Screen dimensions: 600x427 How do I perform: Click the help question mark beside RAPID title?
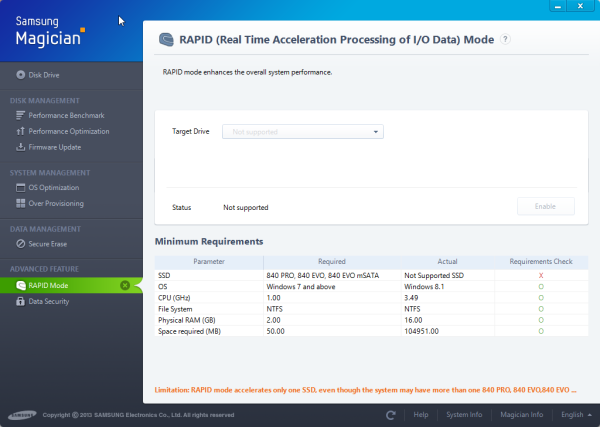coord(505,39)
